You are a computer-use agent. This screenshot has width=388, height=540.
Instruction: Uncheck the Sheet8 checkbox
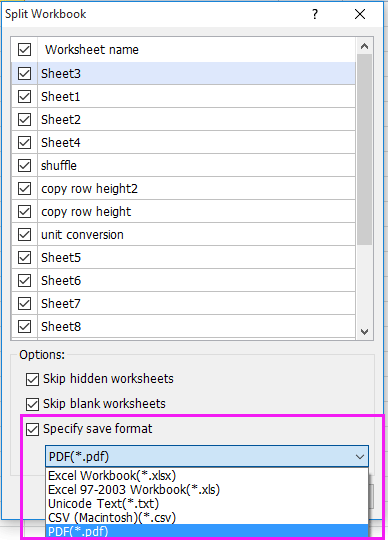tap(24, 326)
